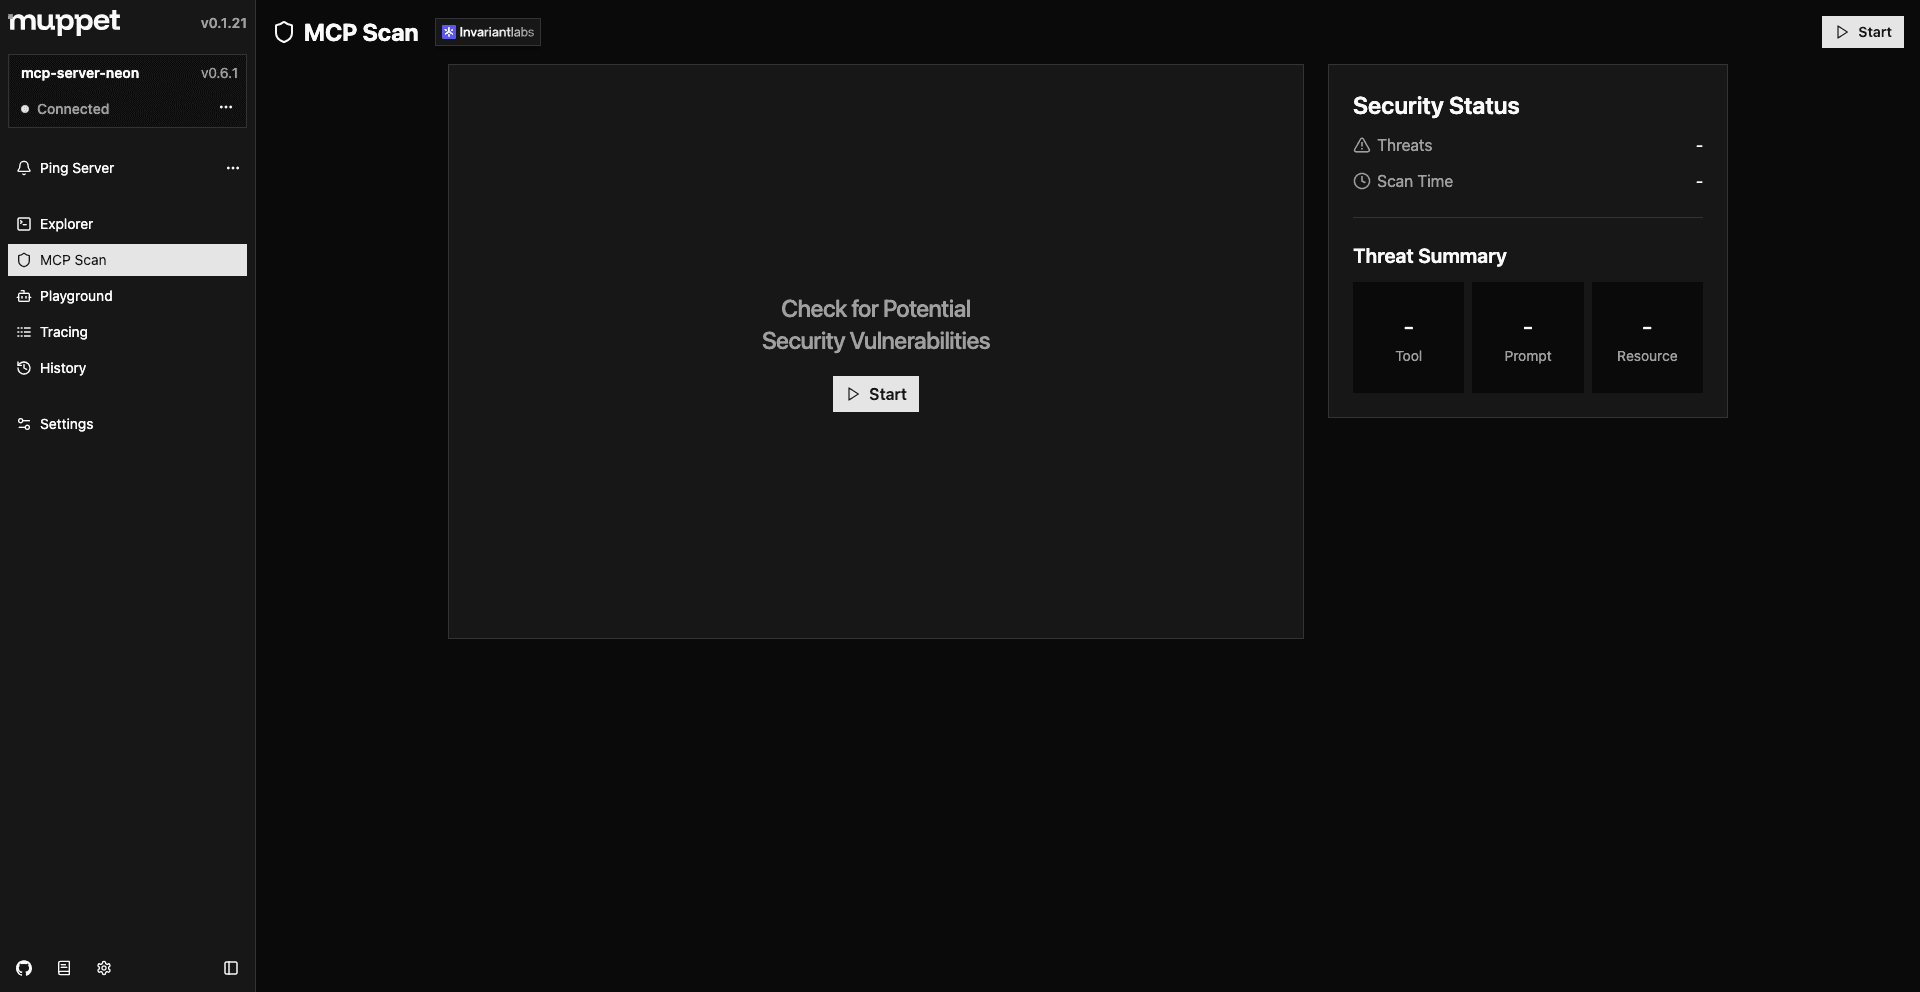Open the GitHub icon link
This screenshot has width=1920, height=992.
(x=24, y=968)
